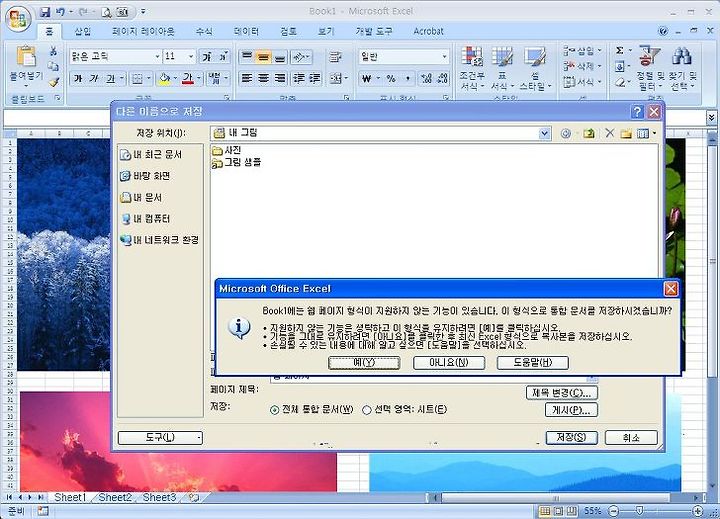Click the Help (H) button in message box
The image size is (720, 519).
[533, 362]
